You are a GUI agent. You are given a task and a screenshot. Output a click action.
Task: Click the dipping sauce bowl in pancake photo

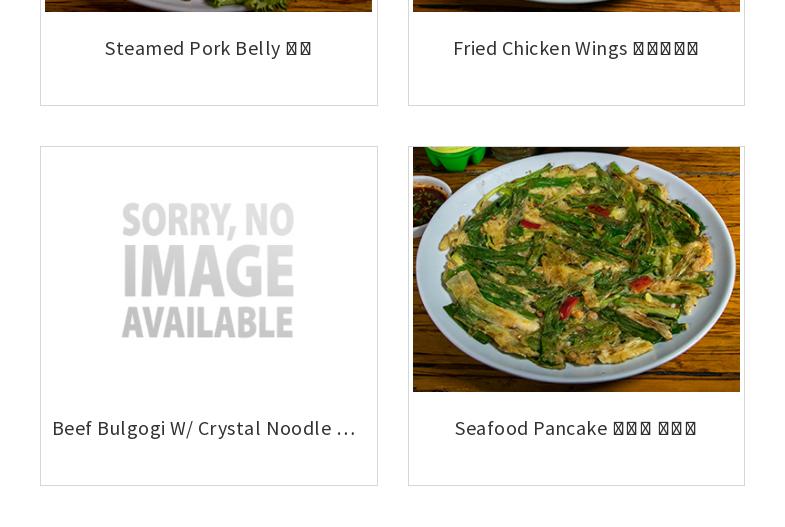click(428, 205)
